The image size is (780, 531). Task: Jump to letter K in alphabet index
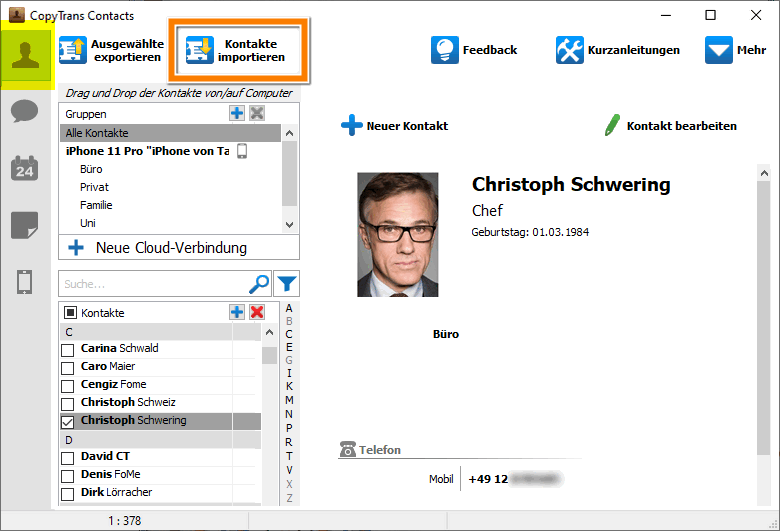289,386
